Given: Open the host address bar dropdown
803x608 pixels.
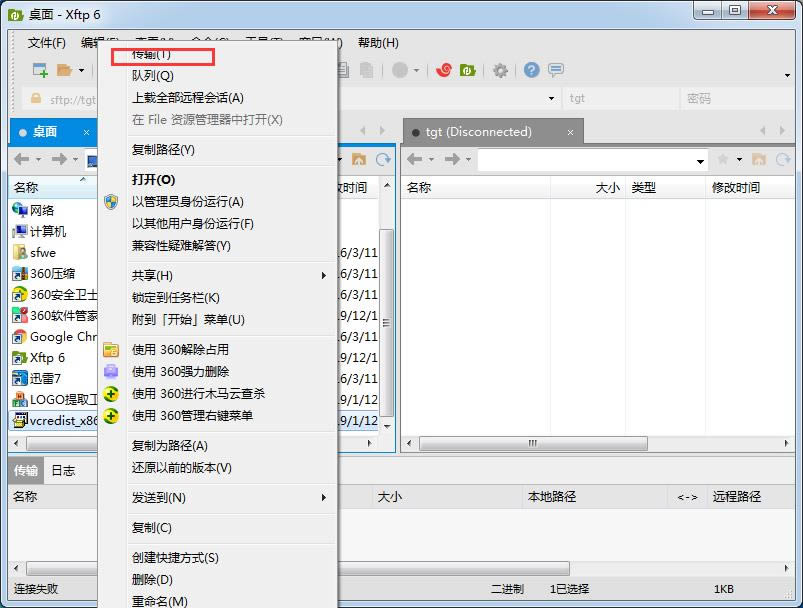Looking at the screenshot, I should [550, 99].
